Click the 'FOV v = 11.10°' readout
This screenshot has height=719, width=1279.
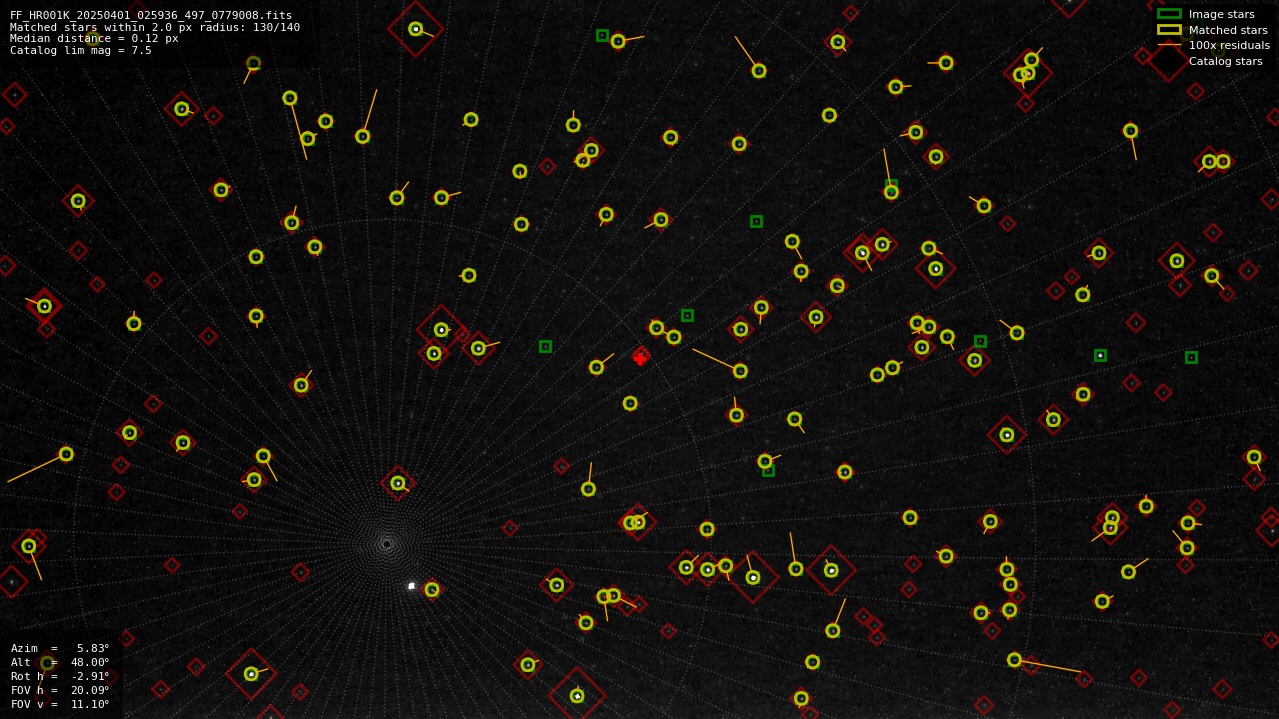click(60, 704)
